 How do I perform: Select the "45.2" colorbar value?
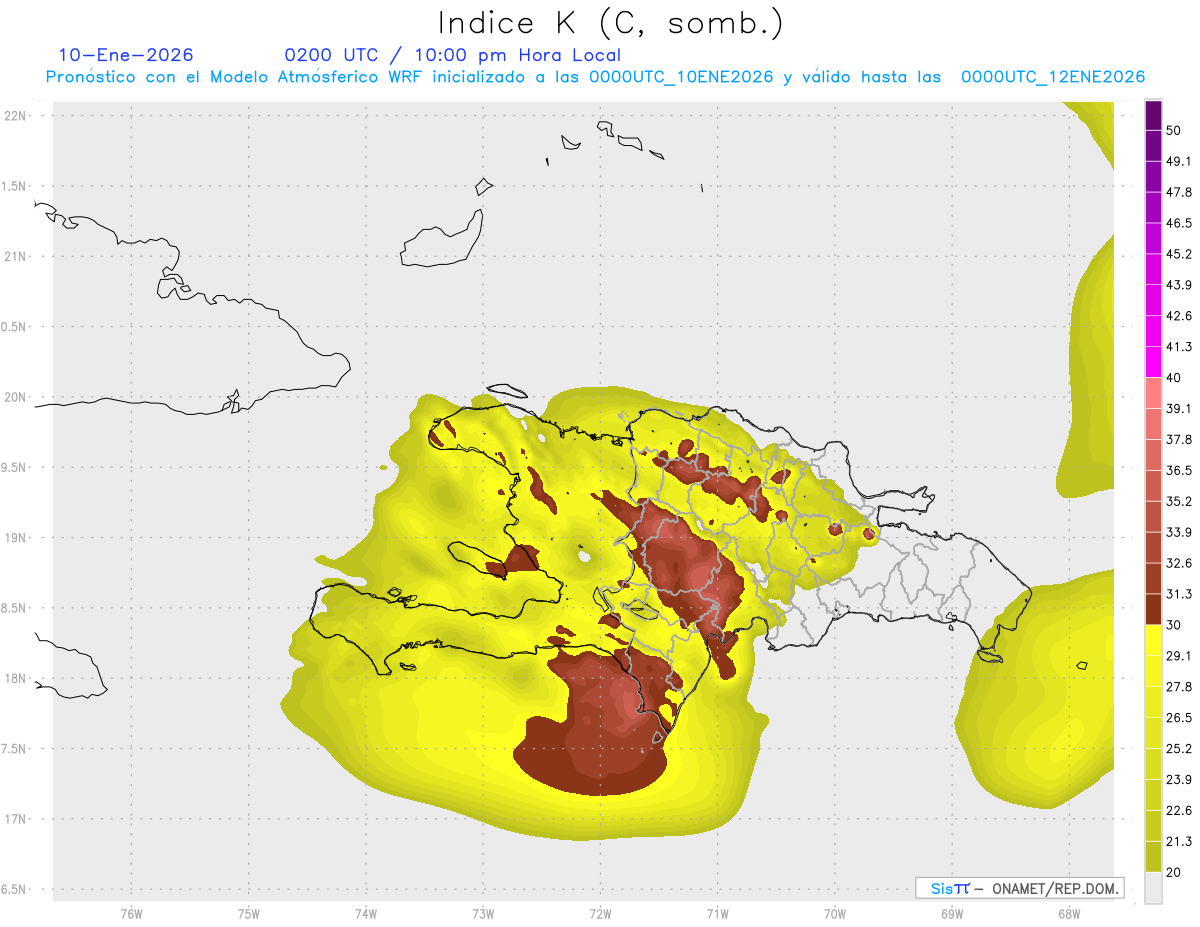[1179, 254]
